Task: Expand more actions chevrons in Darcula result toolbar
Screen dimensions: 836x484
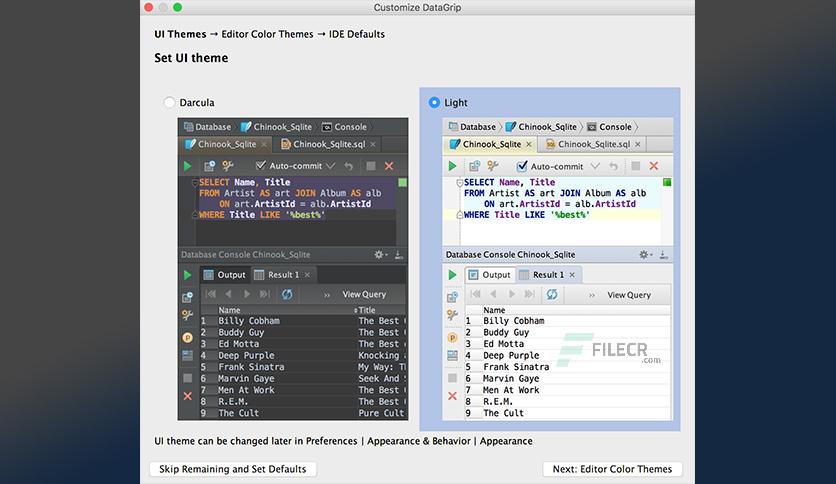Action: coord(327,295)
